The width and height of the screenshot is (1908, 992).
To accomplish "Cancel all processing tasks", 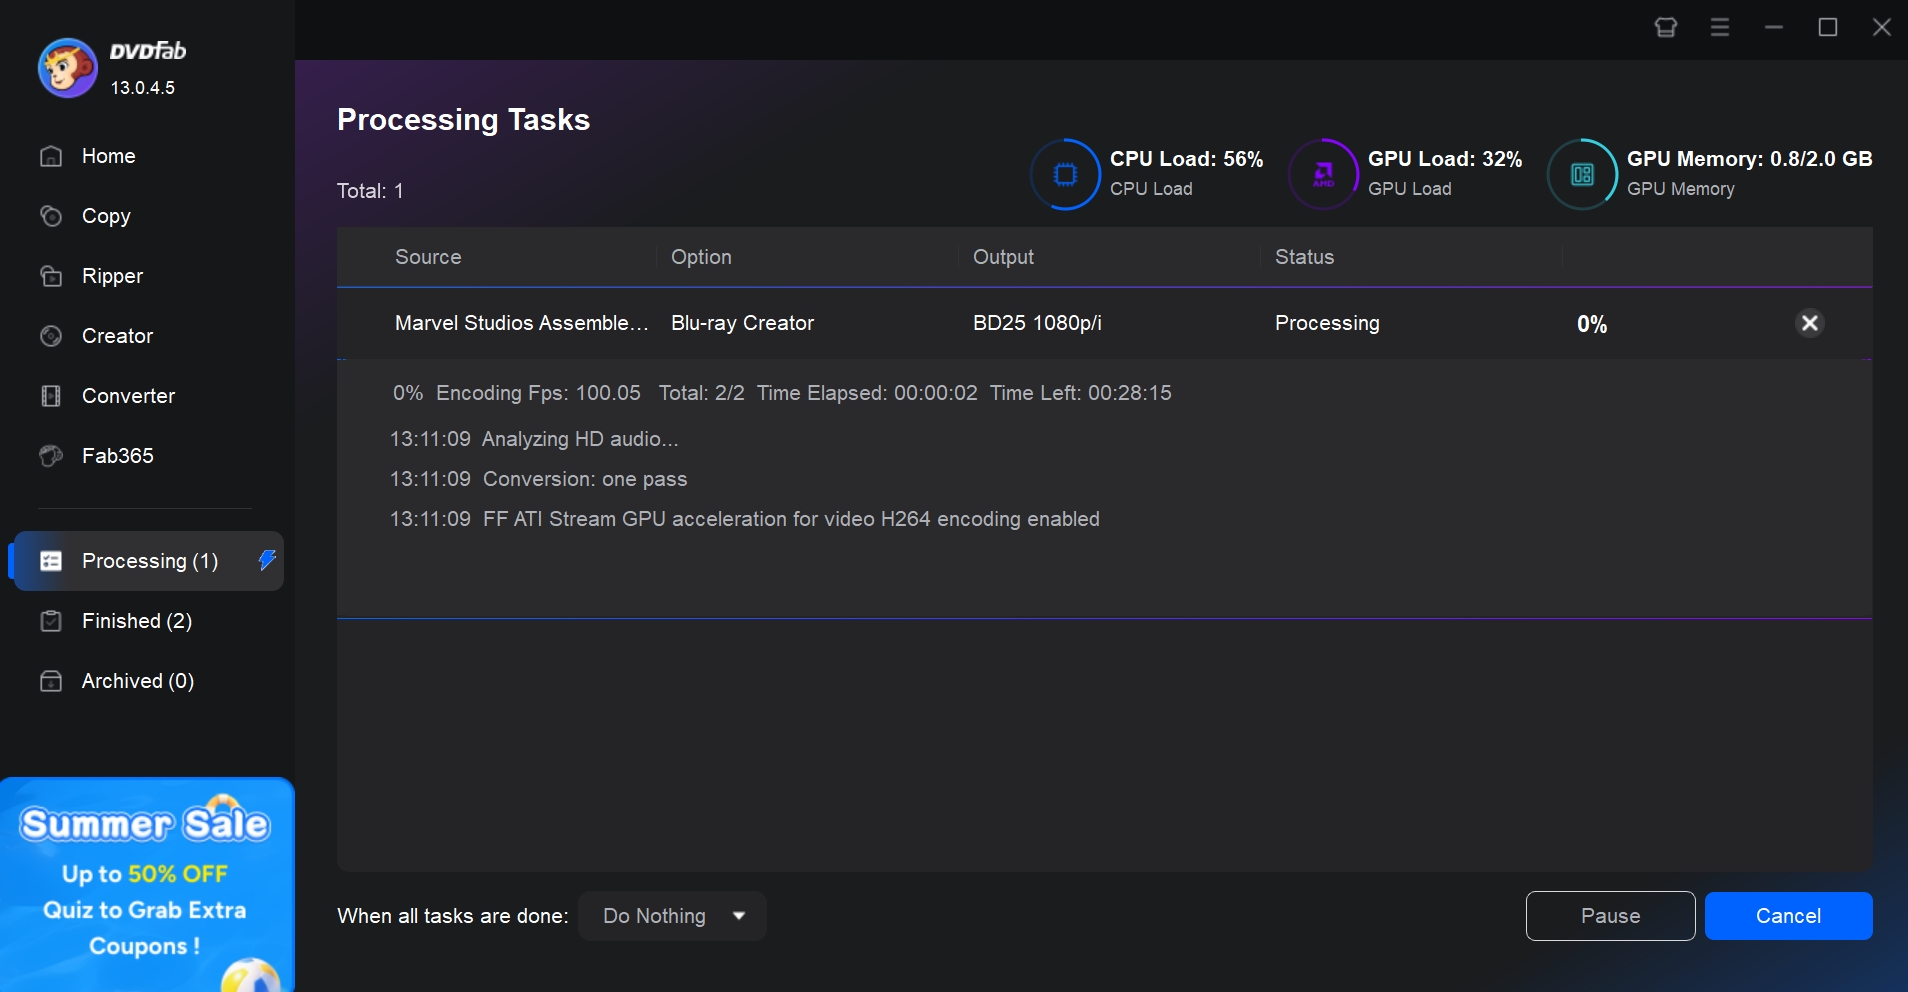I will [x=1788, y=915].
